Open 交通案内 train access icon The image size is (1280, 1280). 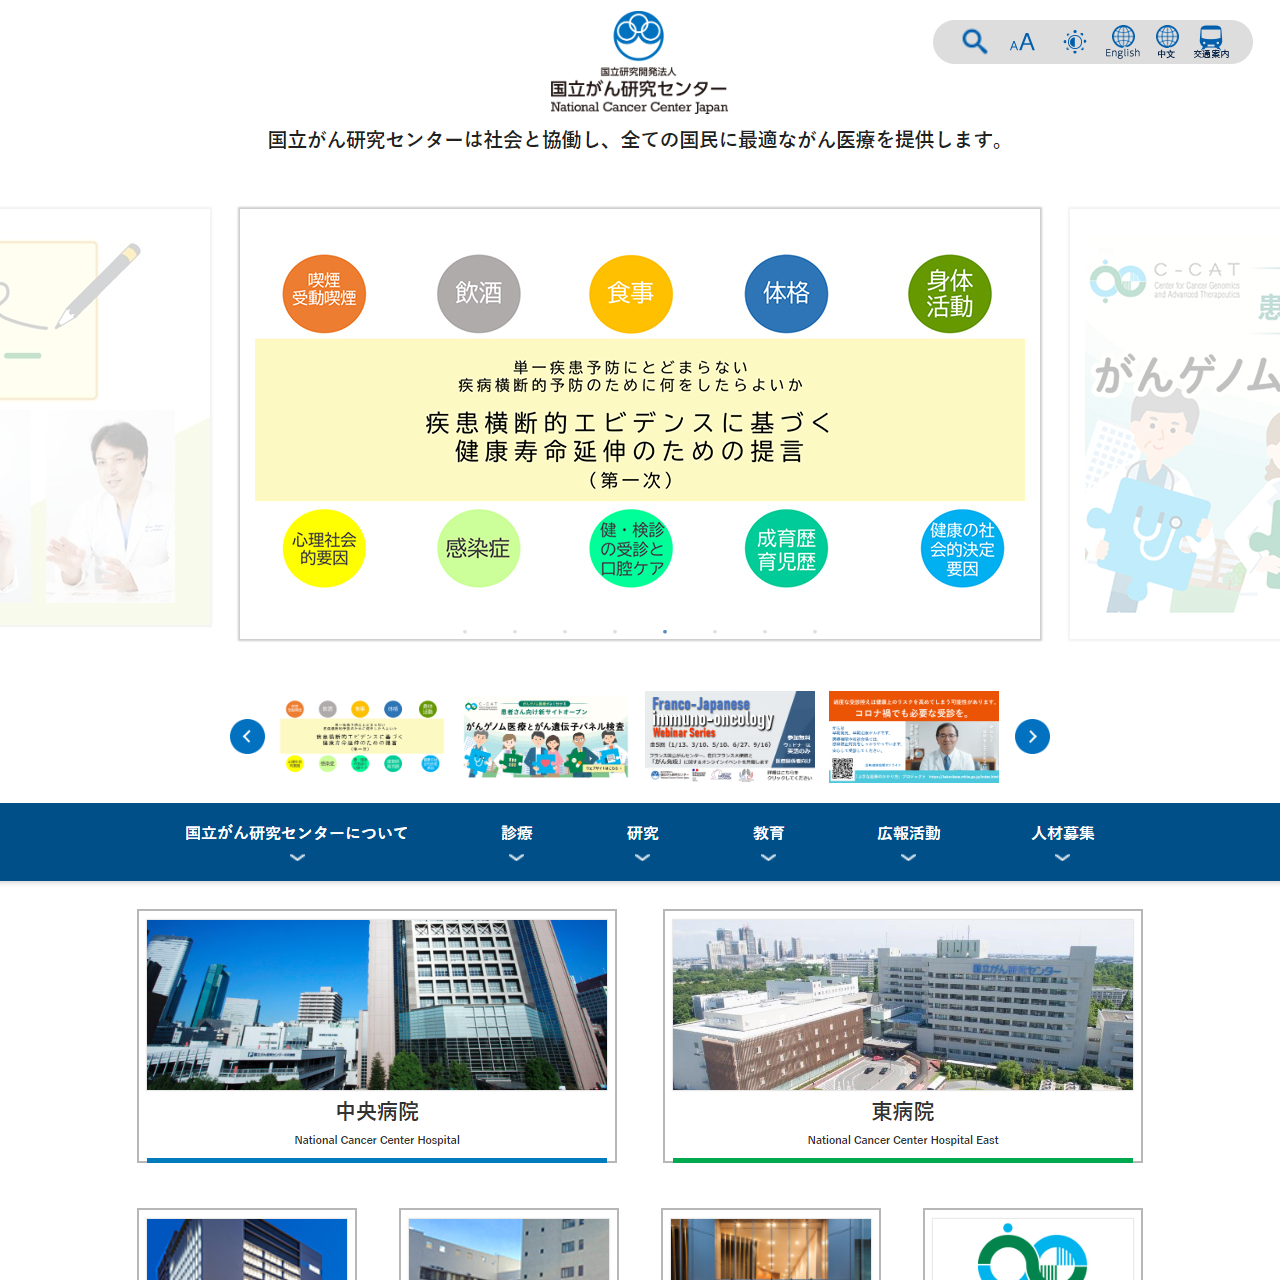1211,42
